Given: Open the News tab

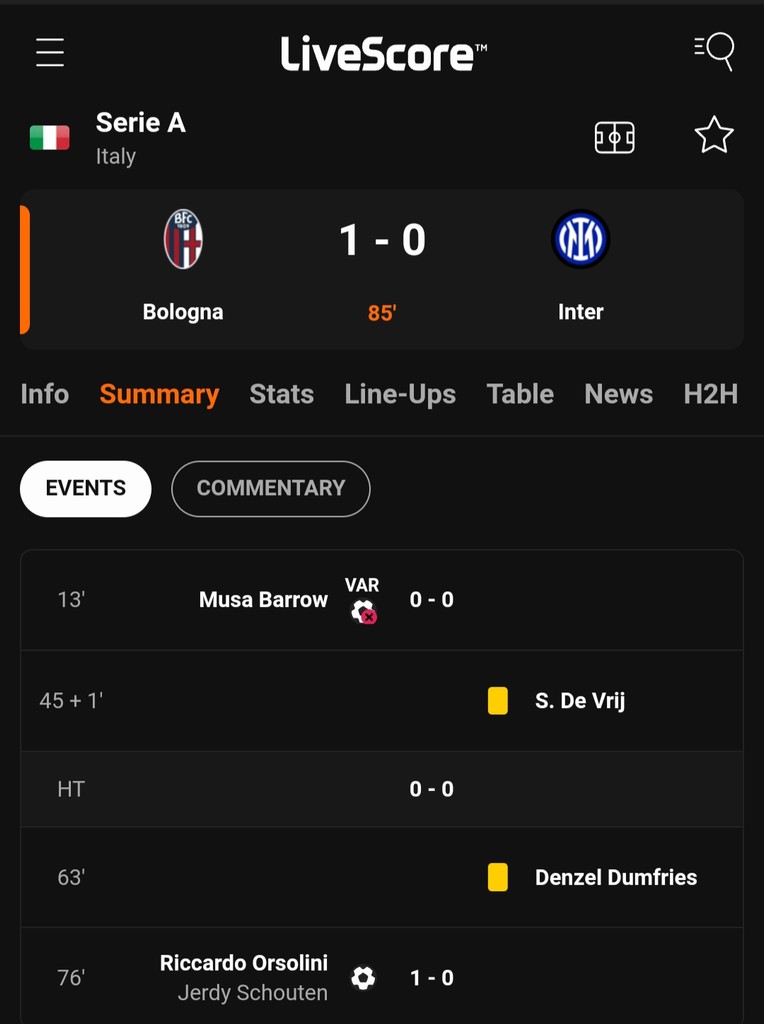Looking at the screenshot, I should 618,394.
